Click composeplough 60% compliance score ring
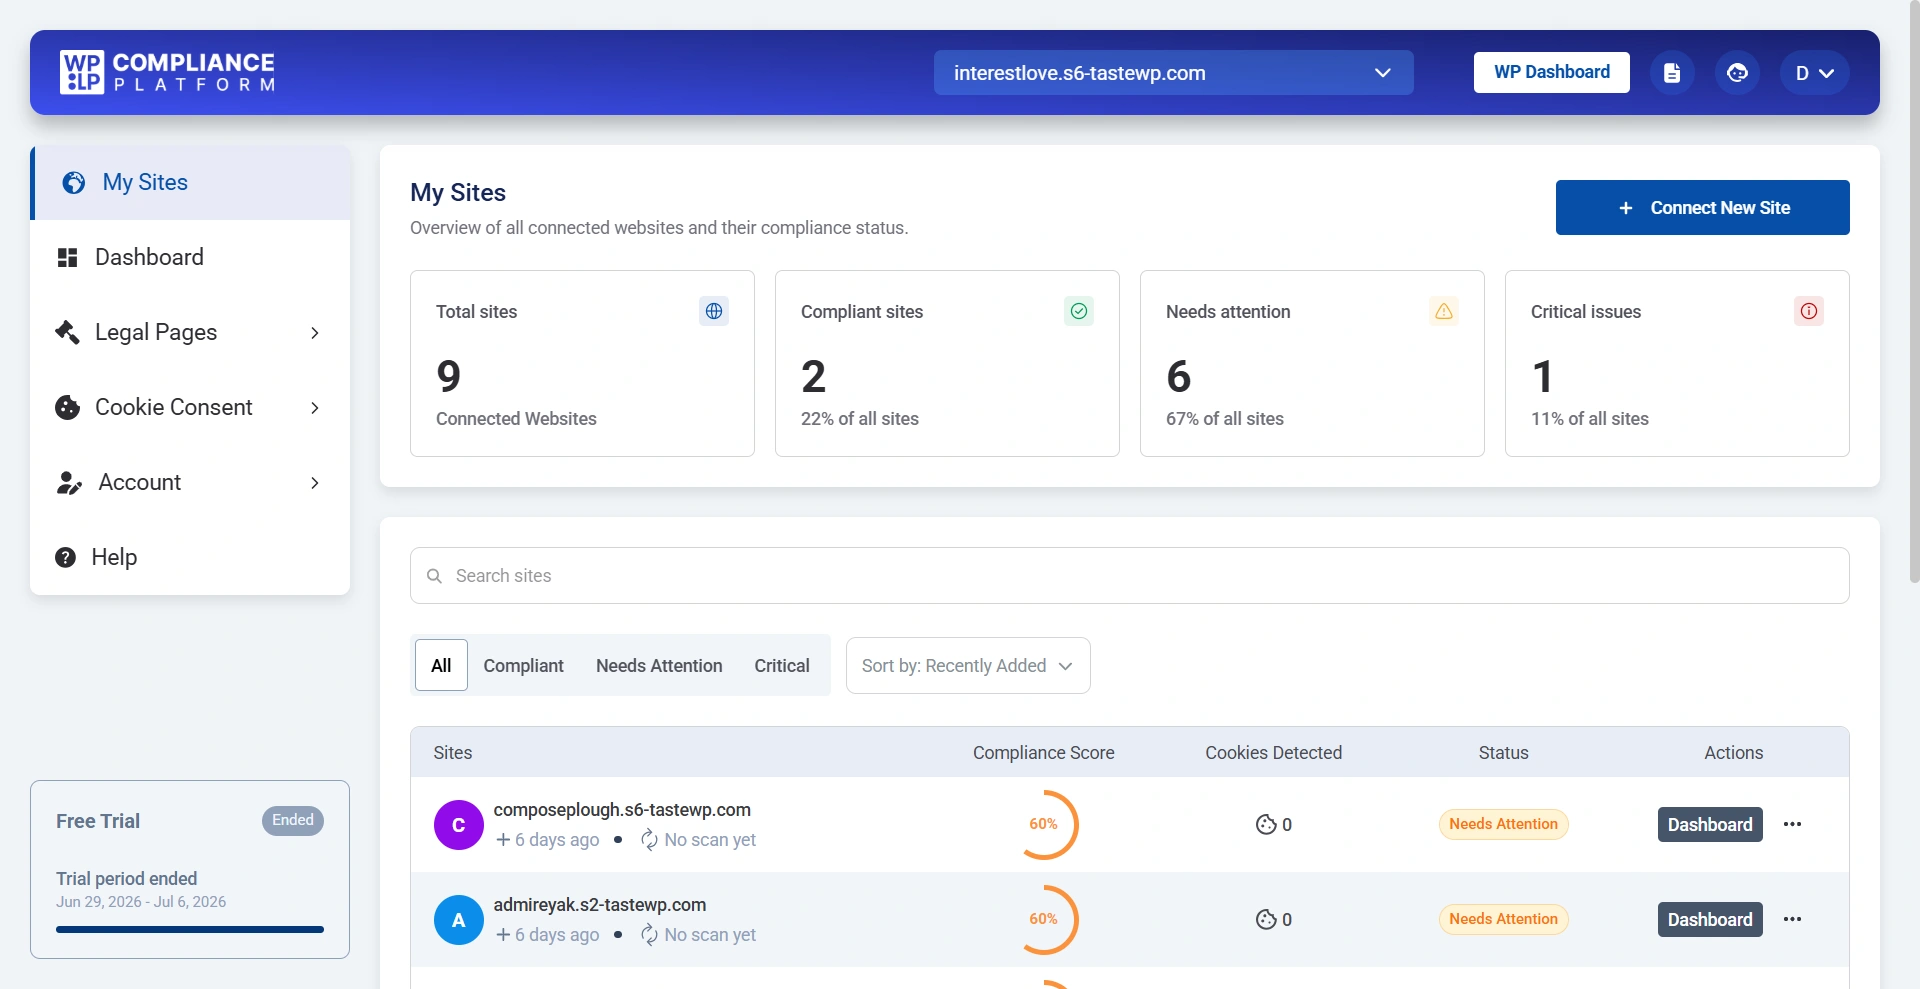The width and height of the screenshot is (1920, 989). pos(1044,825)
